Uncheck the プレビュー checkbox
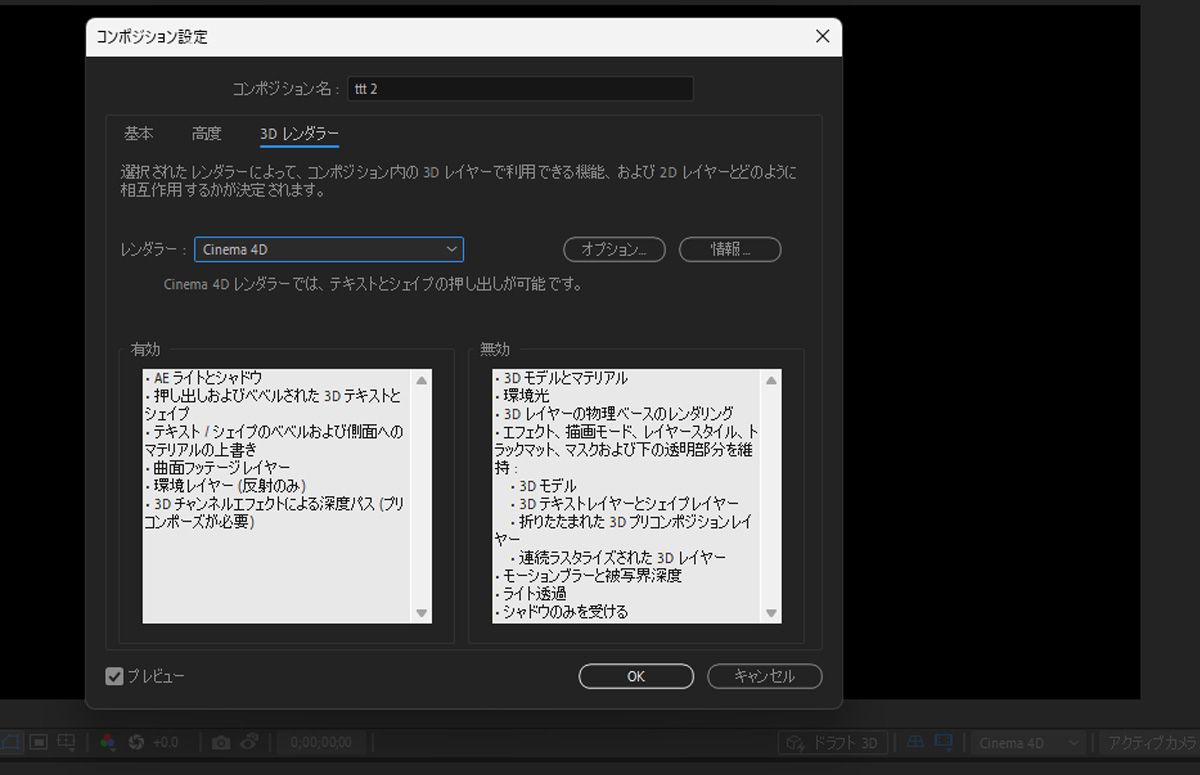1200x775 pixels. point(114,676)
